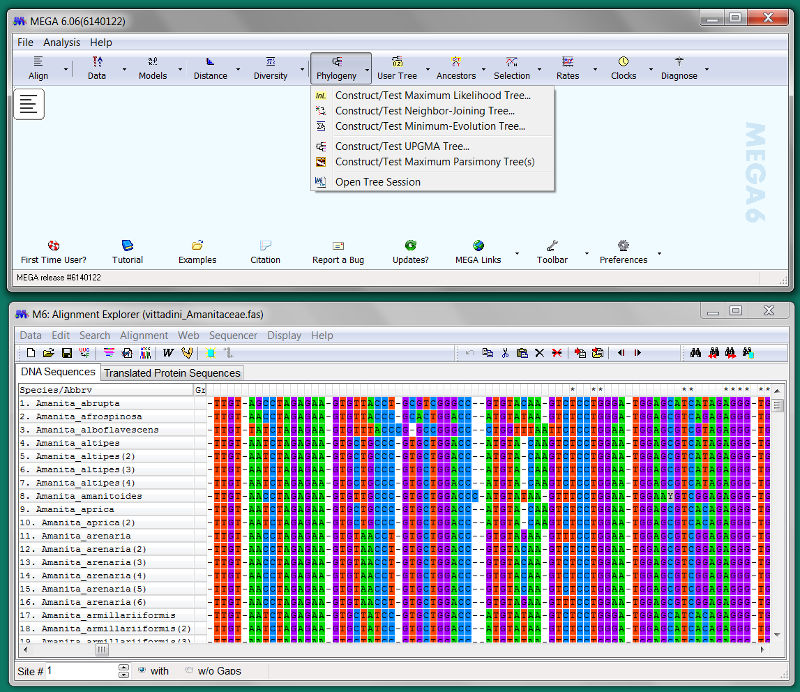Expand the User Tree dropdown arrow
The height and width of the screenshot is (692, 800).
(x=428, y=69)
